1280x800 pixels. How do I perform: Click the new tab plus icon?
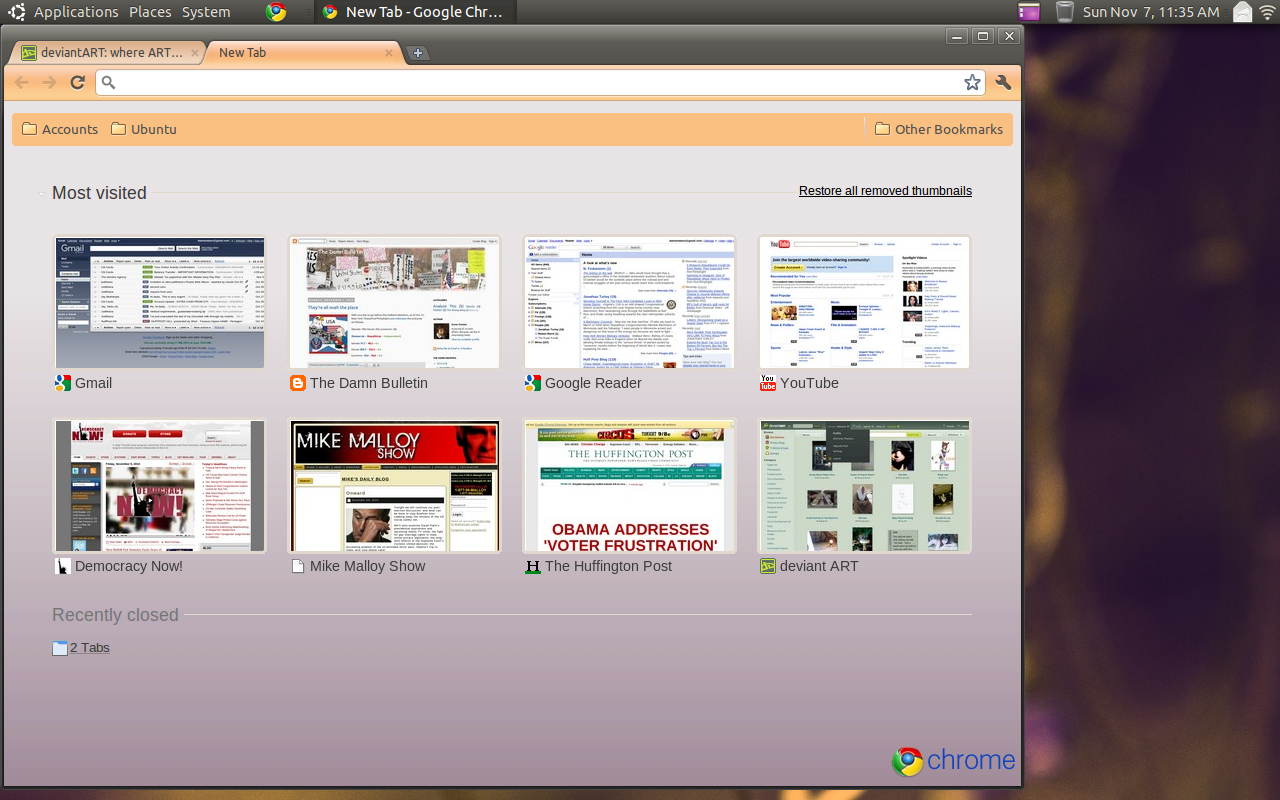click(x=417, y=52)
